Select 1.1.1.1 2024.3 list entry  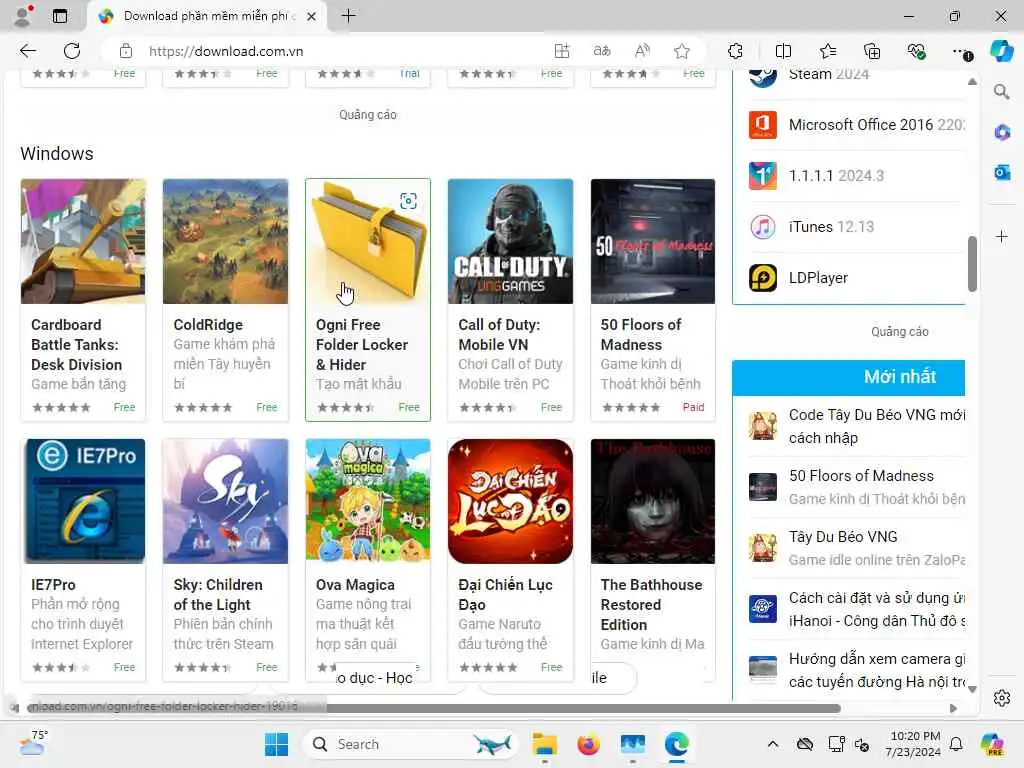tap(856, 176)
